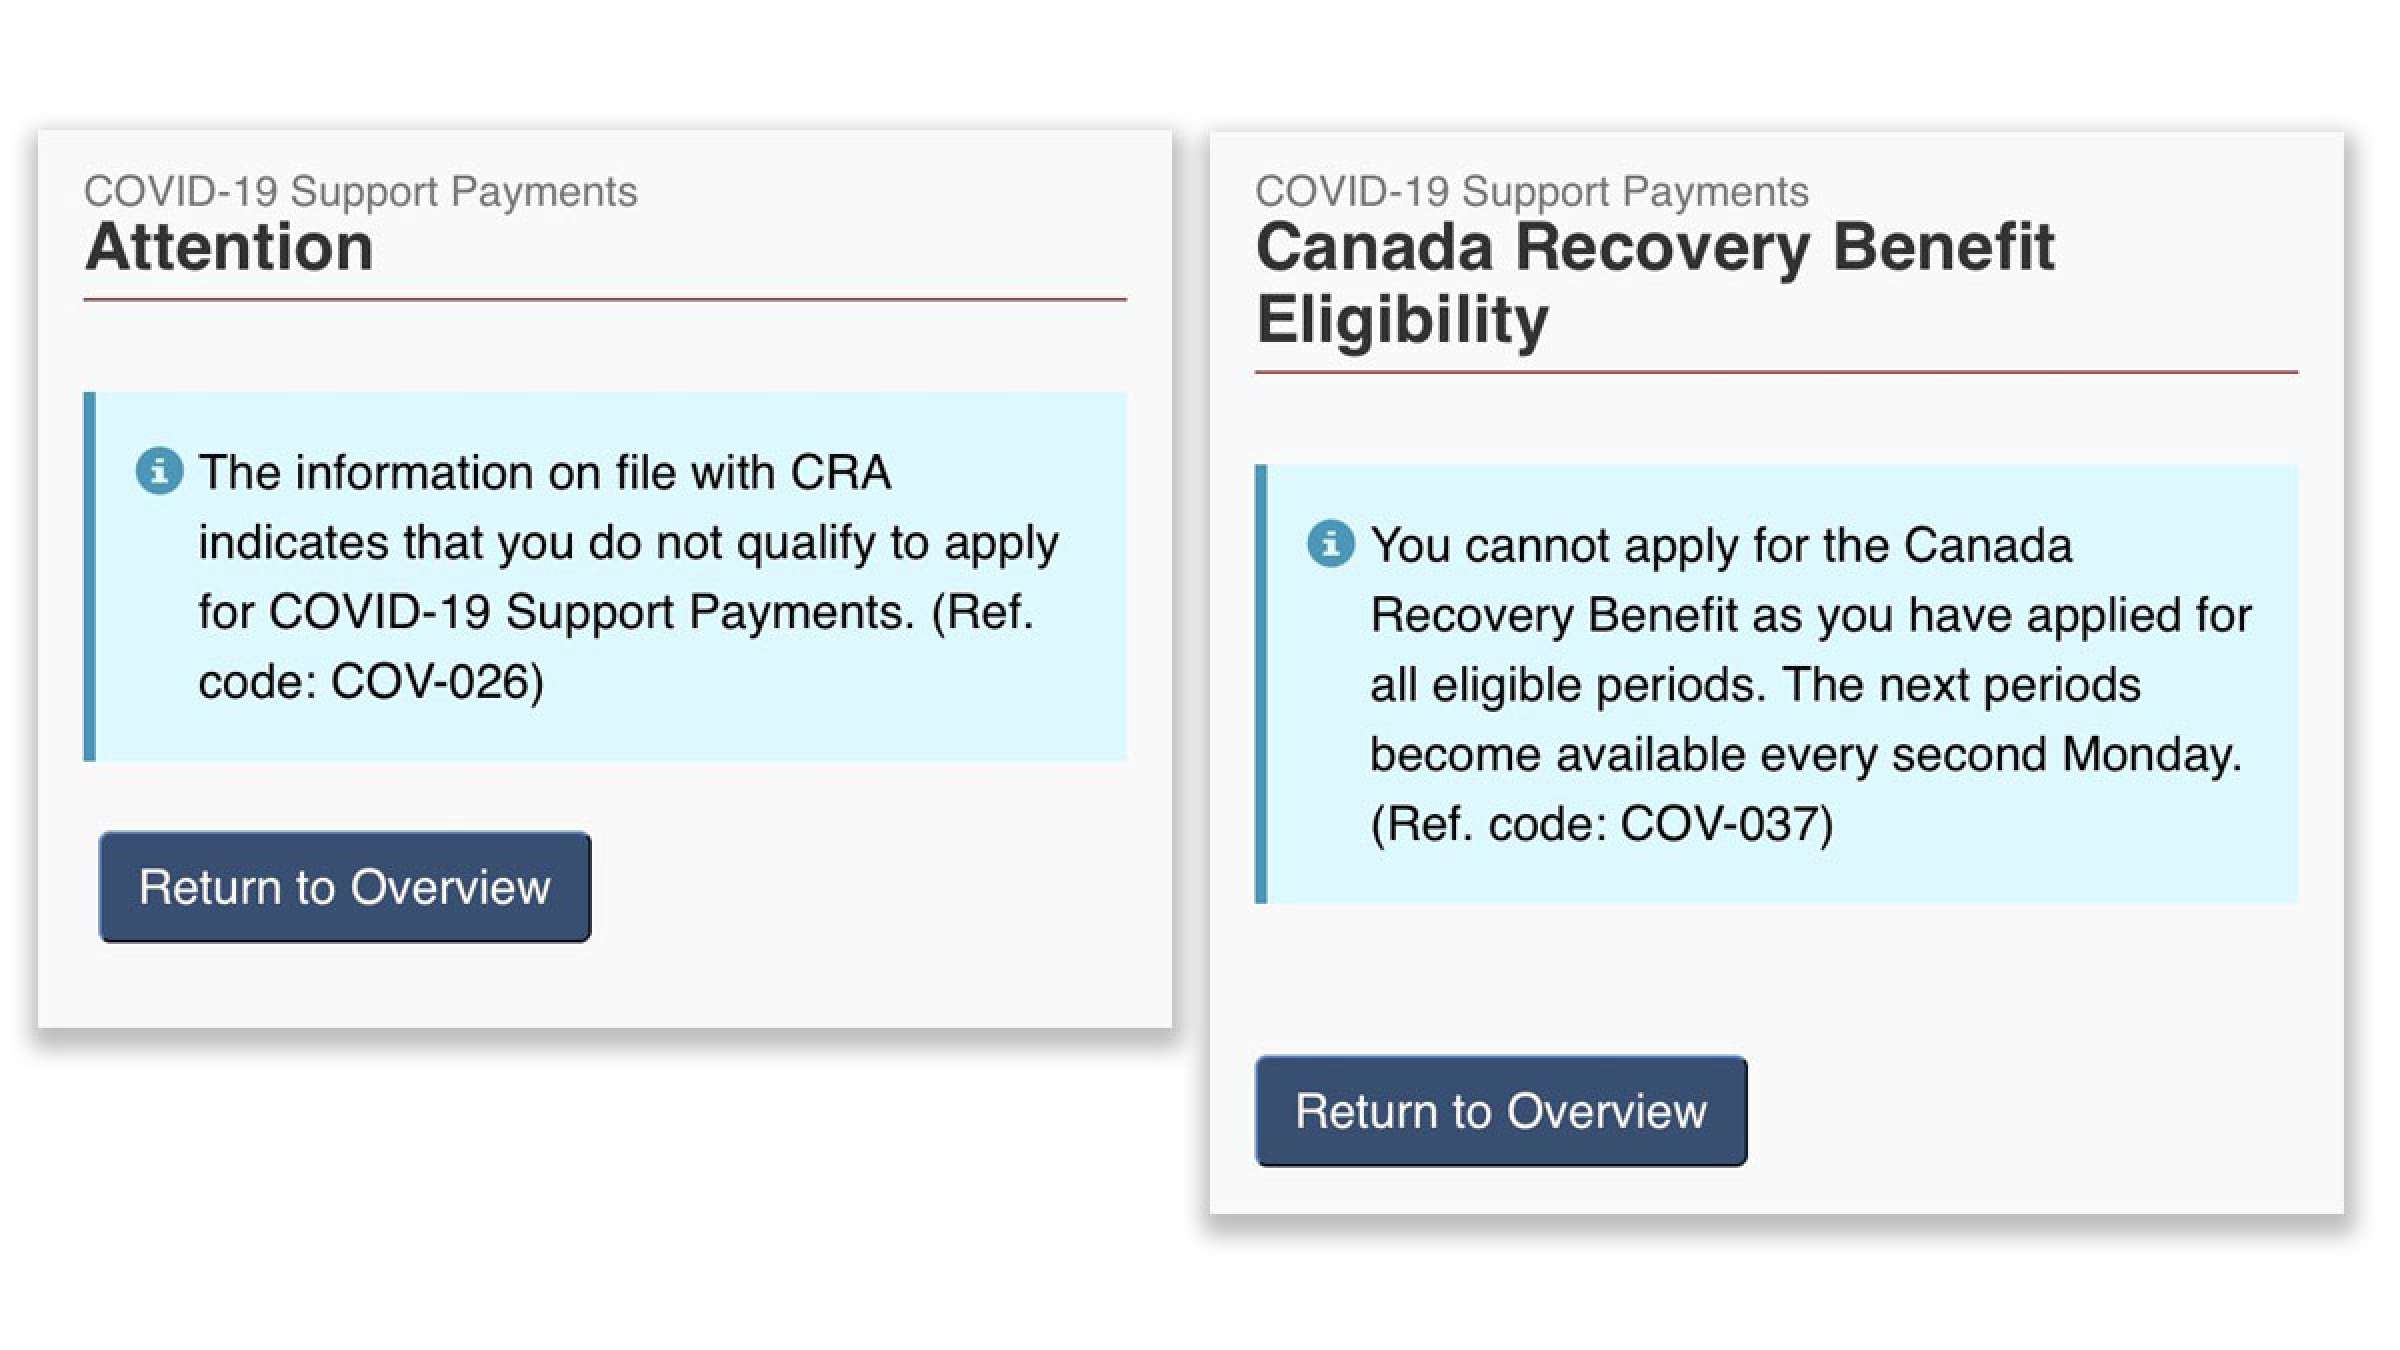Image resolution: width=2400 pixels, height=1350 pixels.
Task: Click 'all eligible periods. The next periods' line
Action: [x=1755, y=685]
